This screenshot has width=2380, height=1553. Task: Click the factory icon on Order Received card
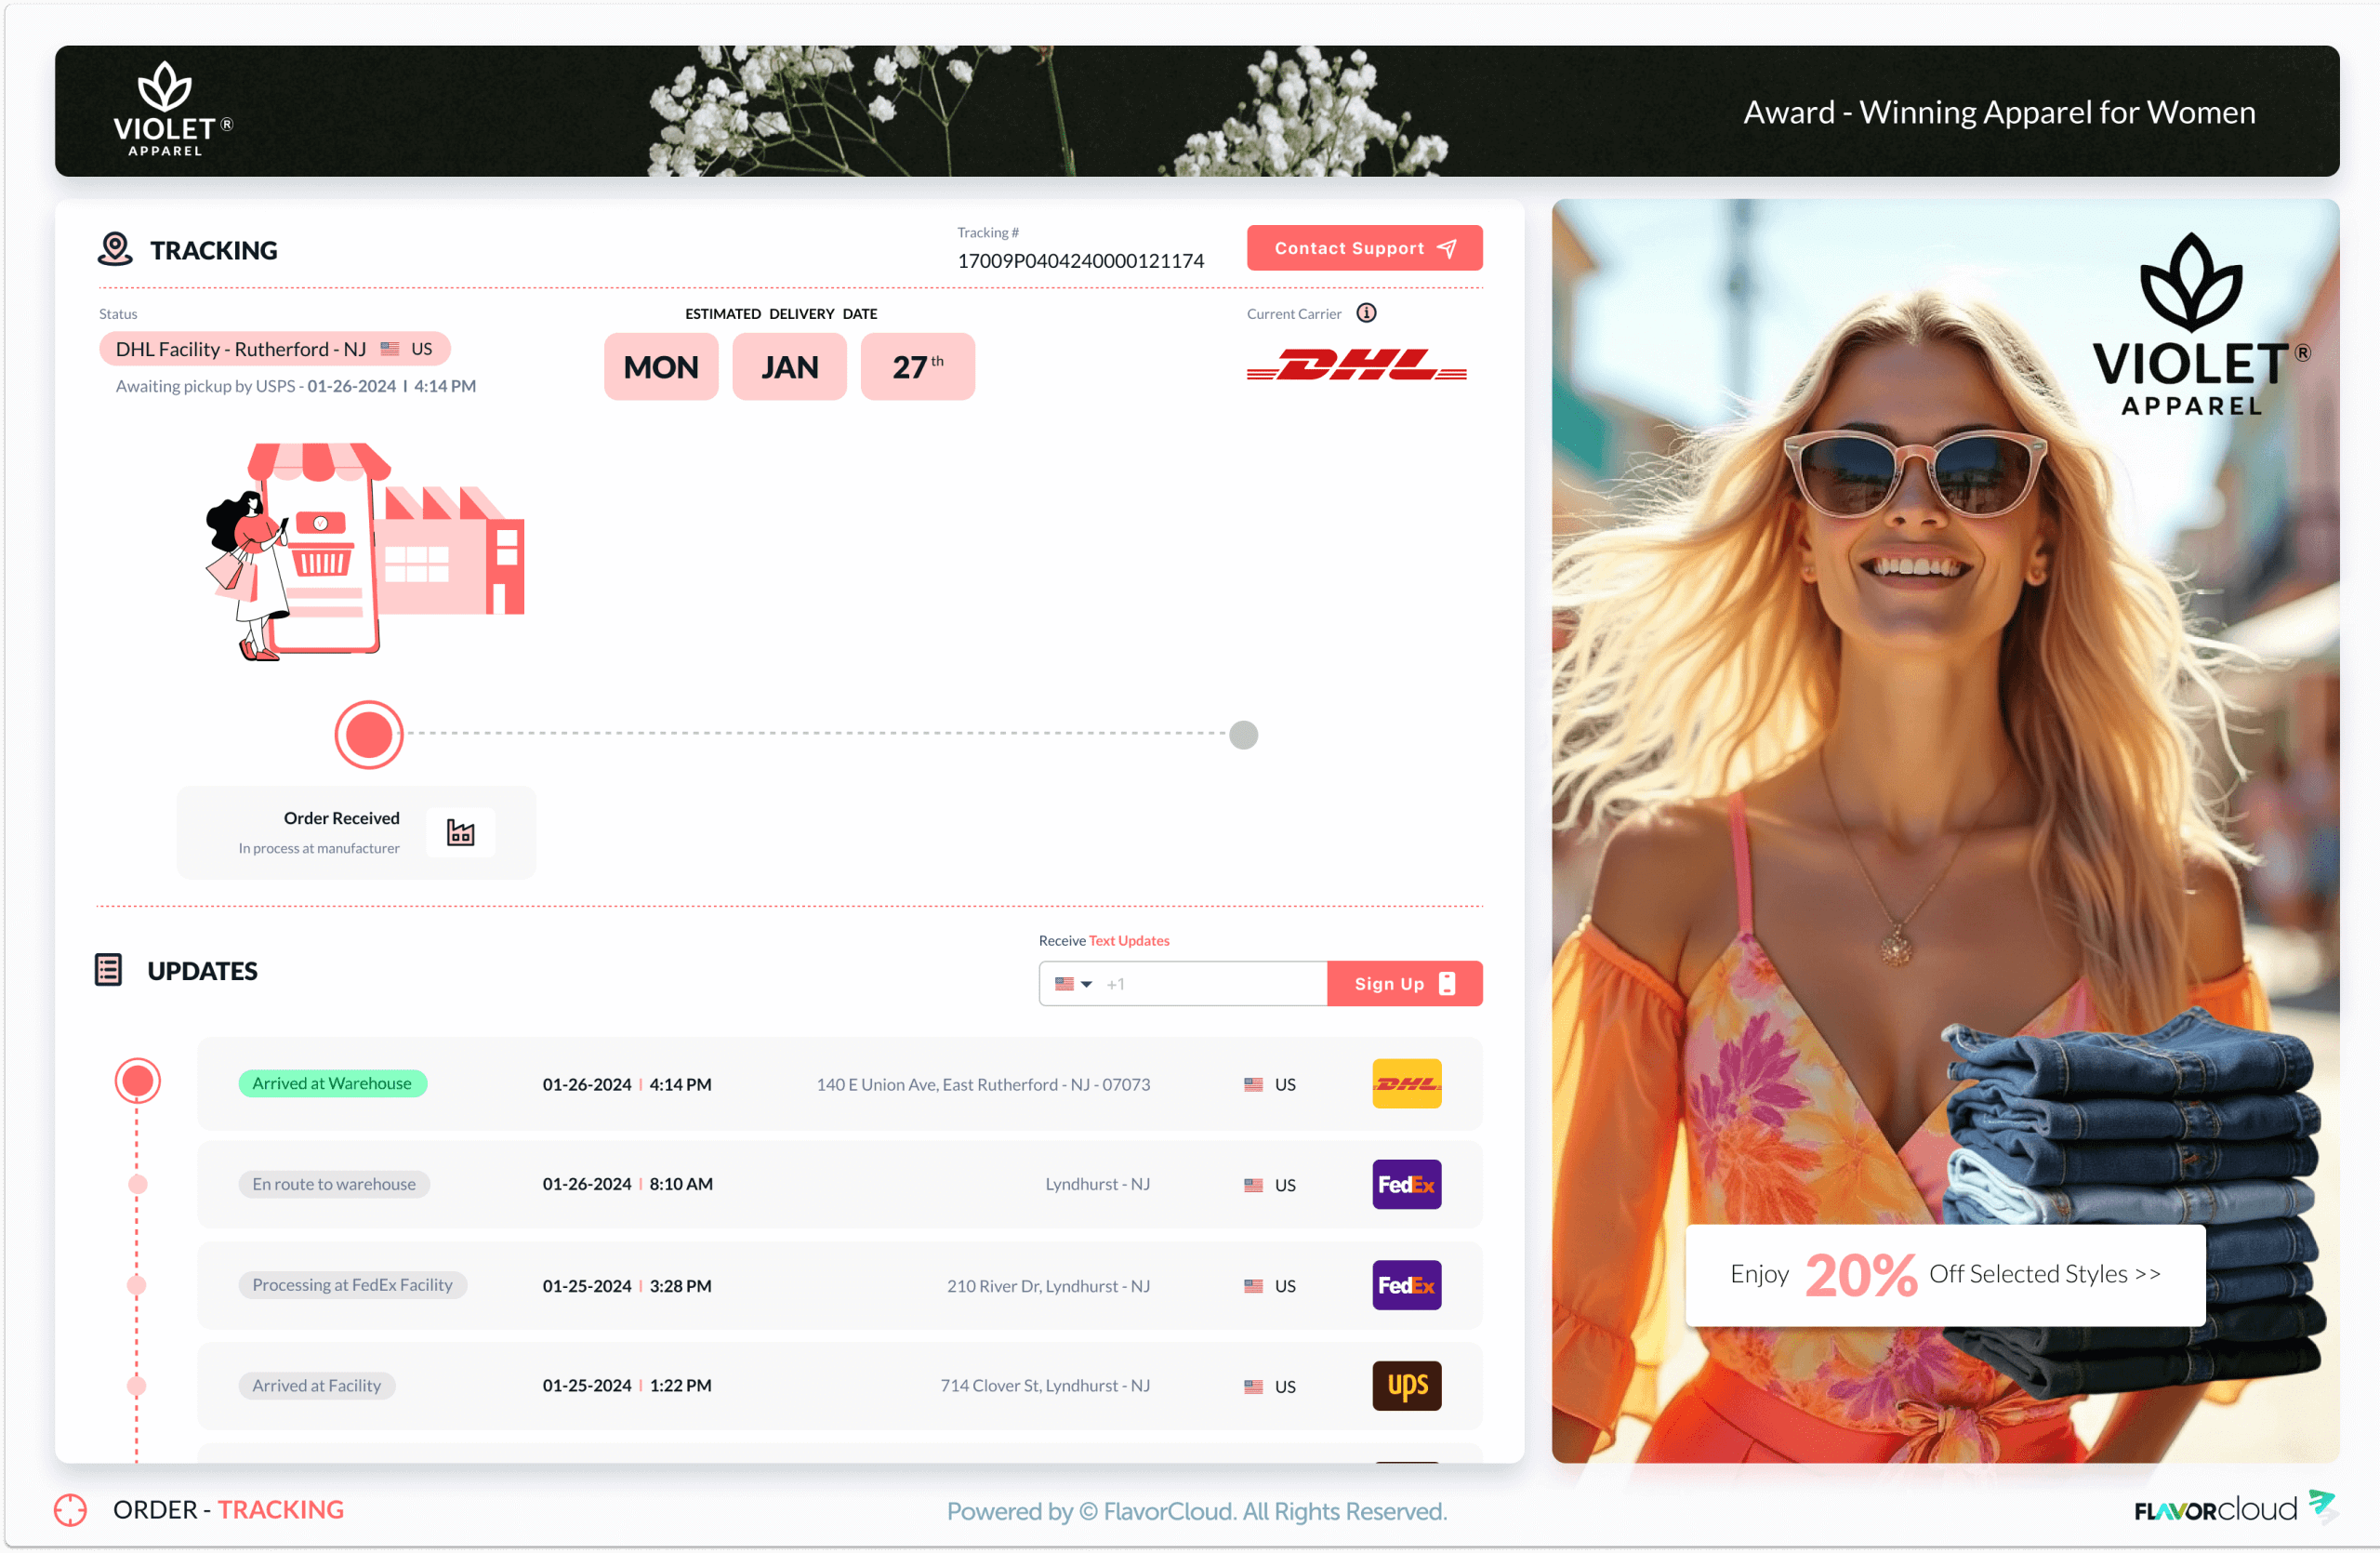461,831
